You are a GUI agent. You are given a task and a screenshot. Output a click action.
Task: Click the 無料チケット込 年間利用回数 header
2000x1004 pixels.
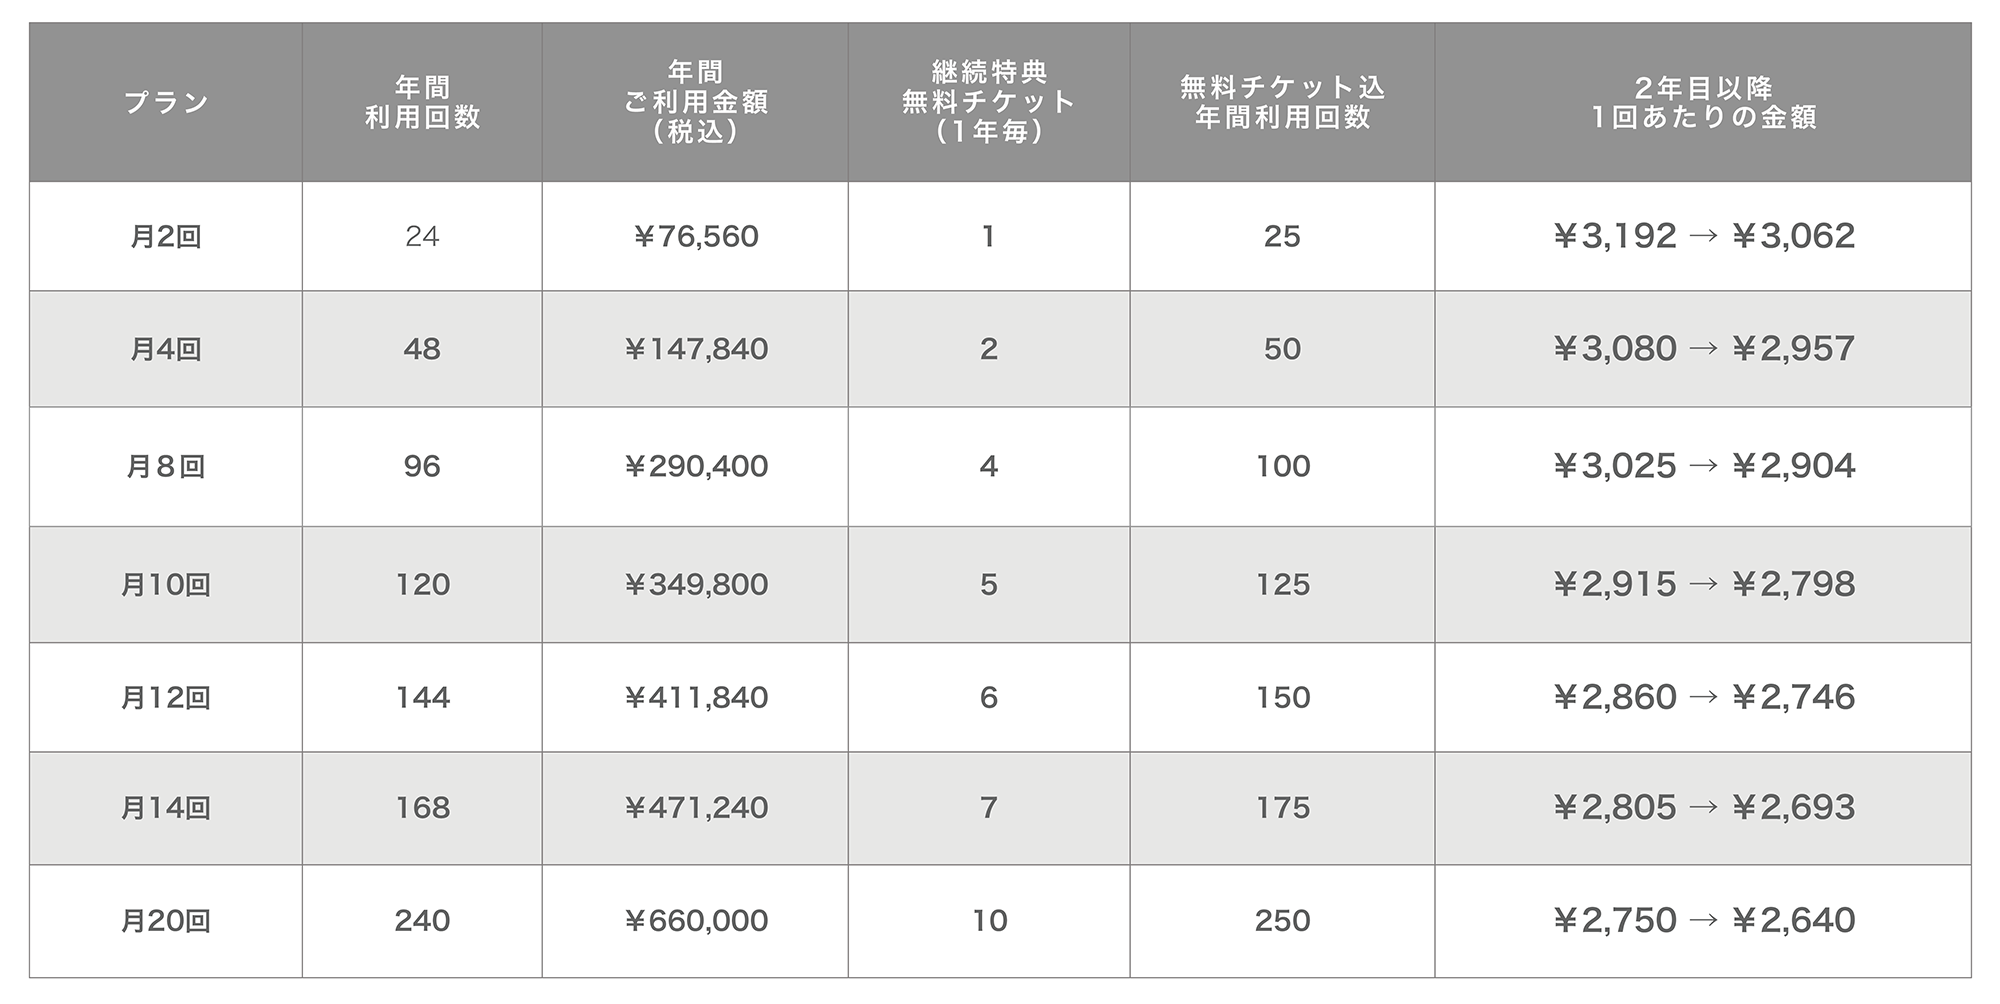point(1282,102)
